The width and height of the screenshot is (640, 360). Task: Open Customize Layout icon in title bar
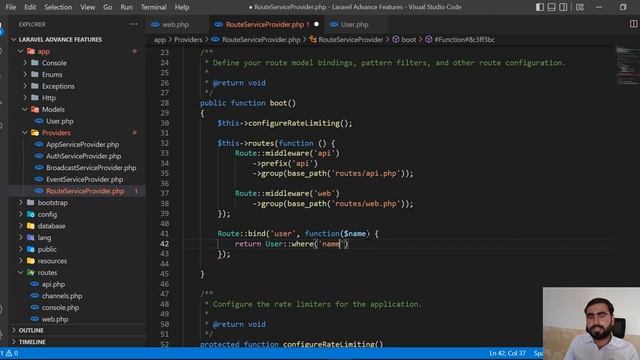click(x=580, y=7)
